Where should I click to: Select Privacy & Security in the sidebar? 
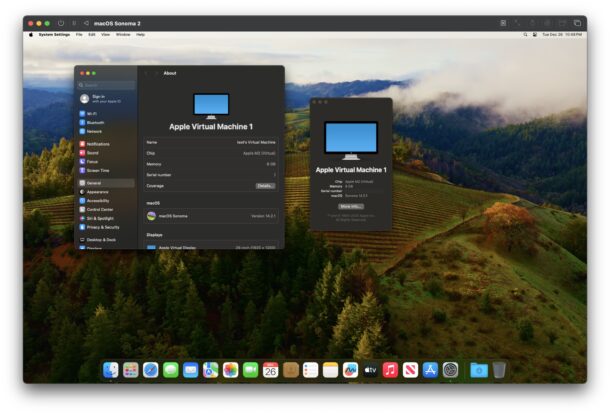pyautogui.click(x=102, y=227)
